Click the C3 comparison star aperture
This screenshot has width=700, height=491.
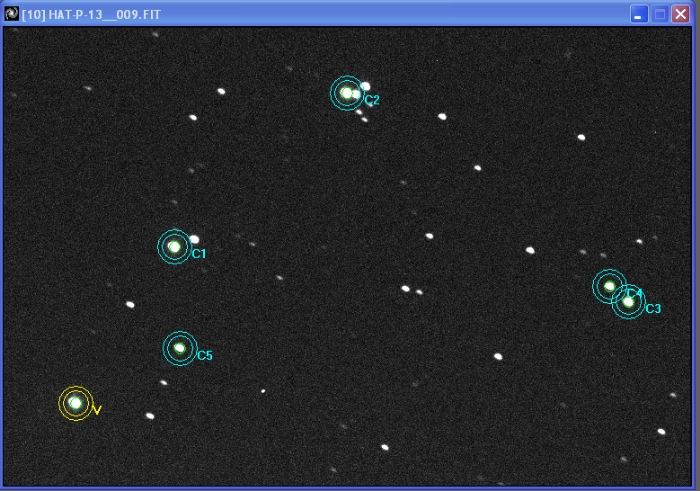pos(628,301)
